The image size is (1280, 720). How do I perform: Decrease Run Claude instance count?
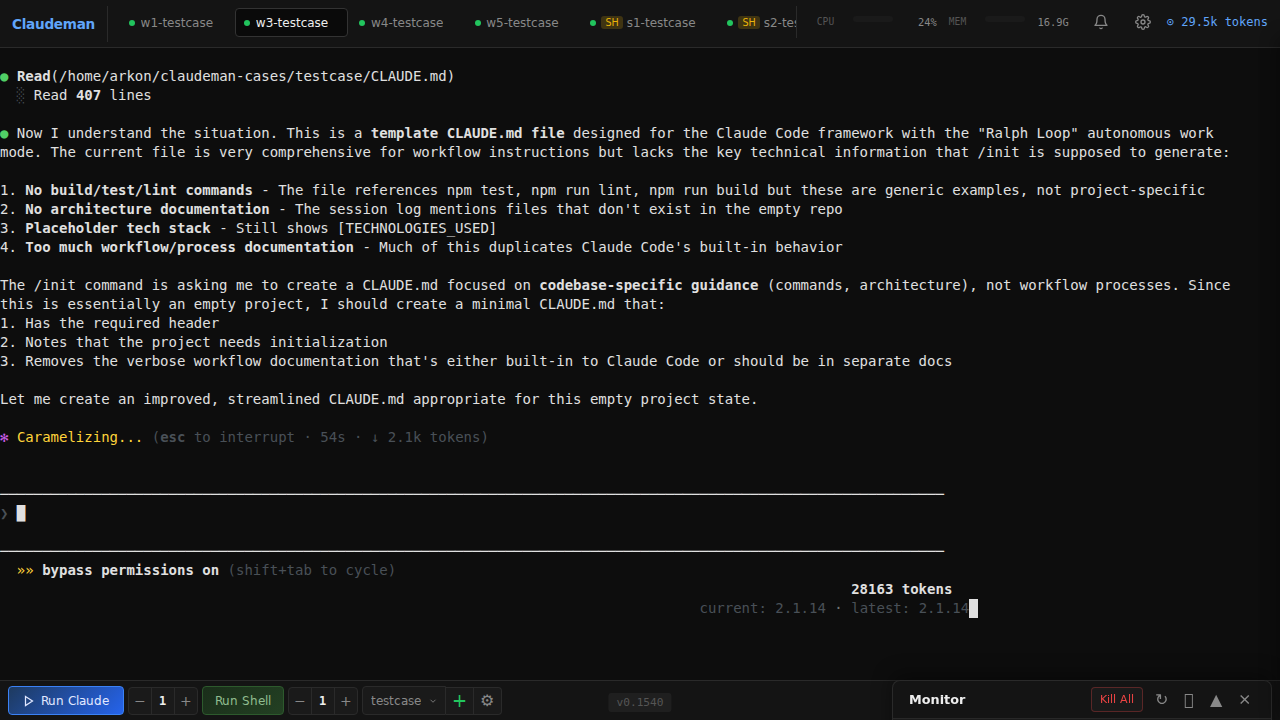140,701
